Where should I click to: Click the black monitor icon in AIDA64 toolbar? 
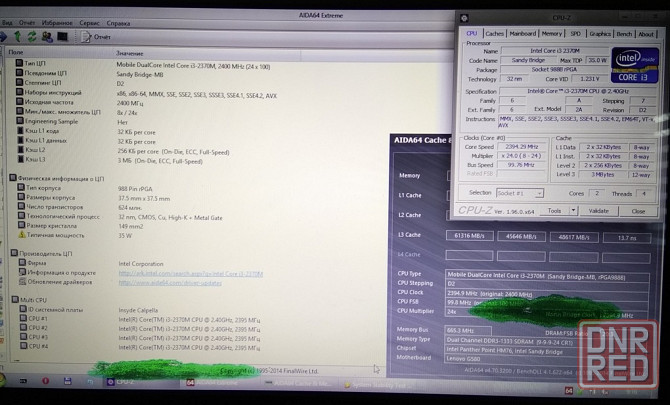pos(62,37)
